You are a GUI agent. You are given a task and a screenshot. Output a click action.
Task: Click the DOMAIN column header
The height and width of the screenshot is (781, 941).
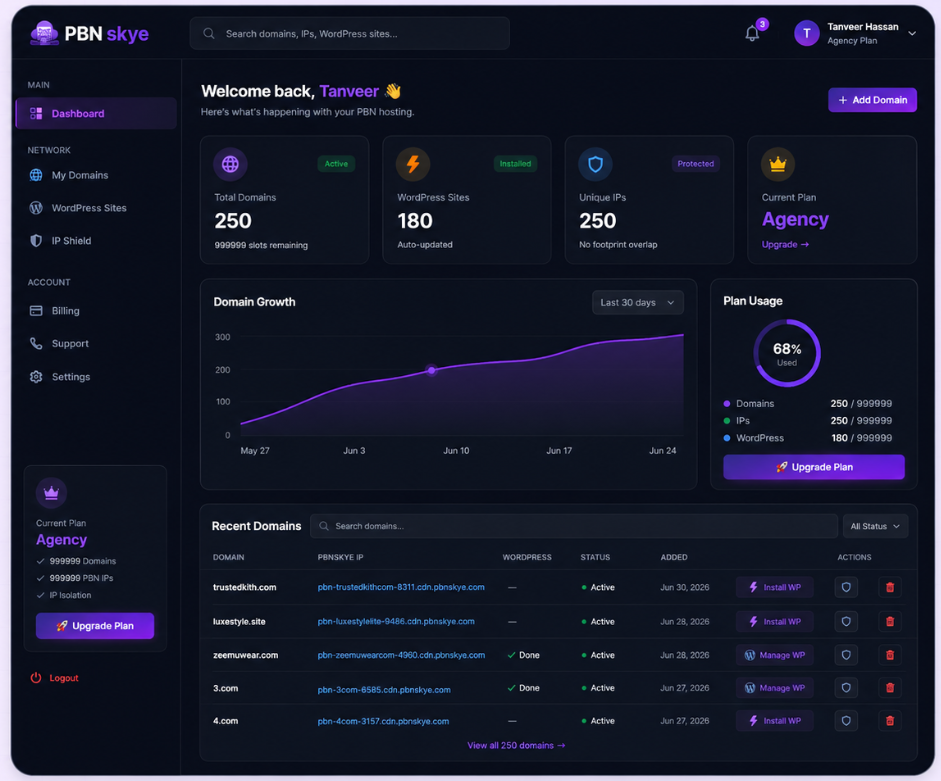pyautogui.click(x=229, y=557)
